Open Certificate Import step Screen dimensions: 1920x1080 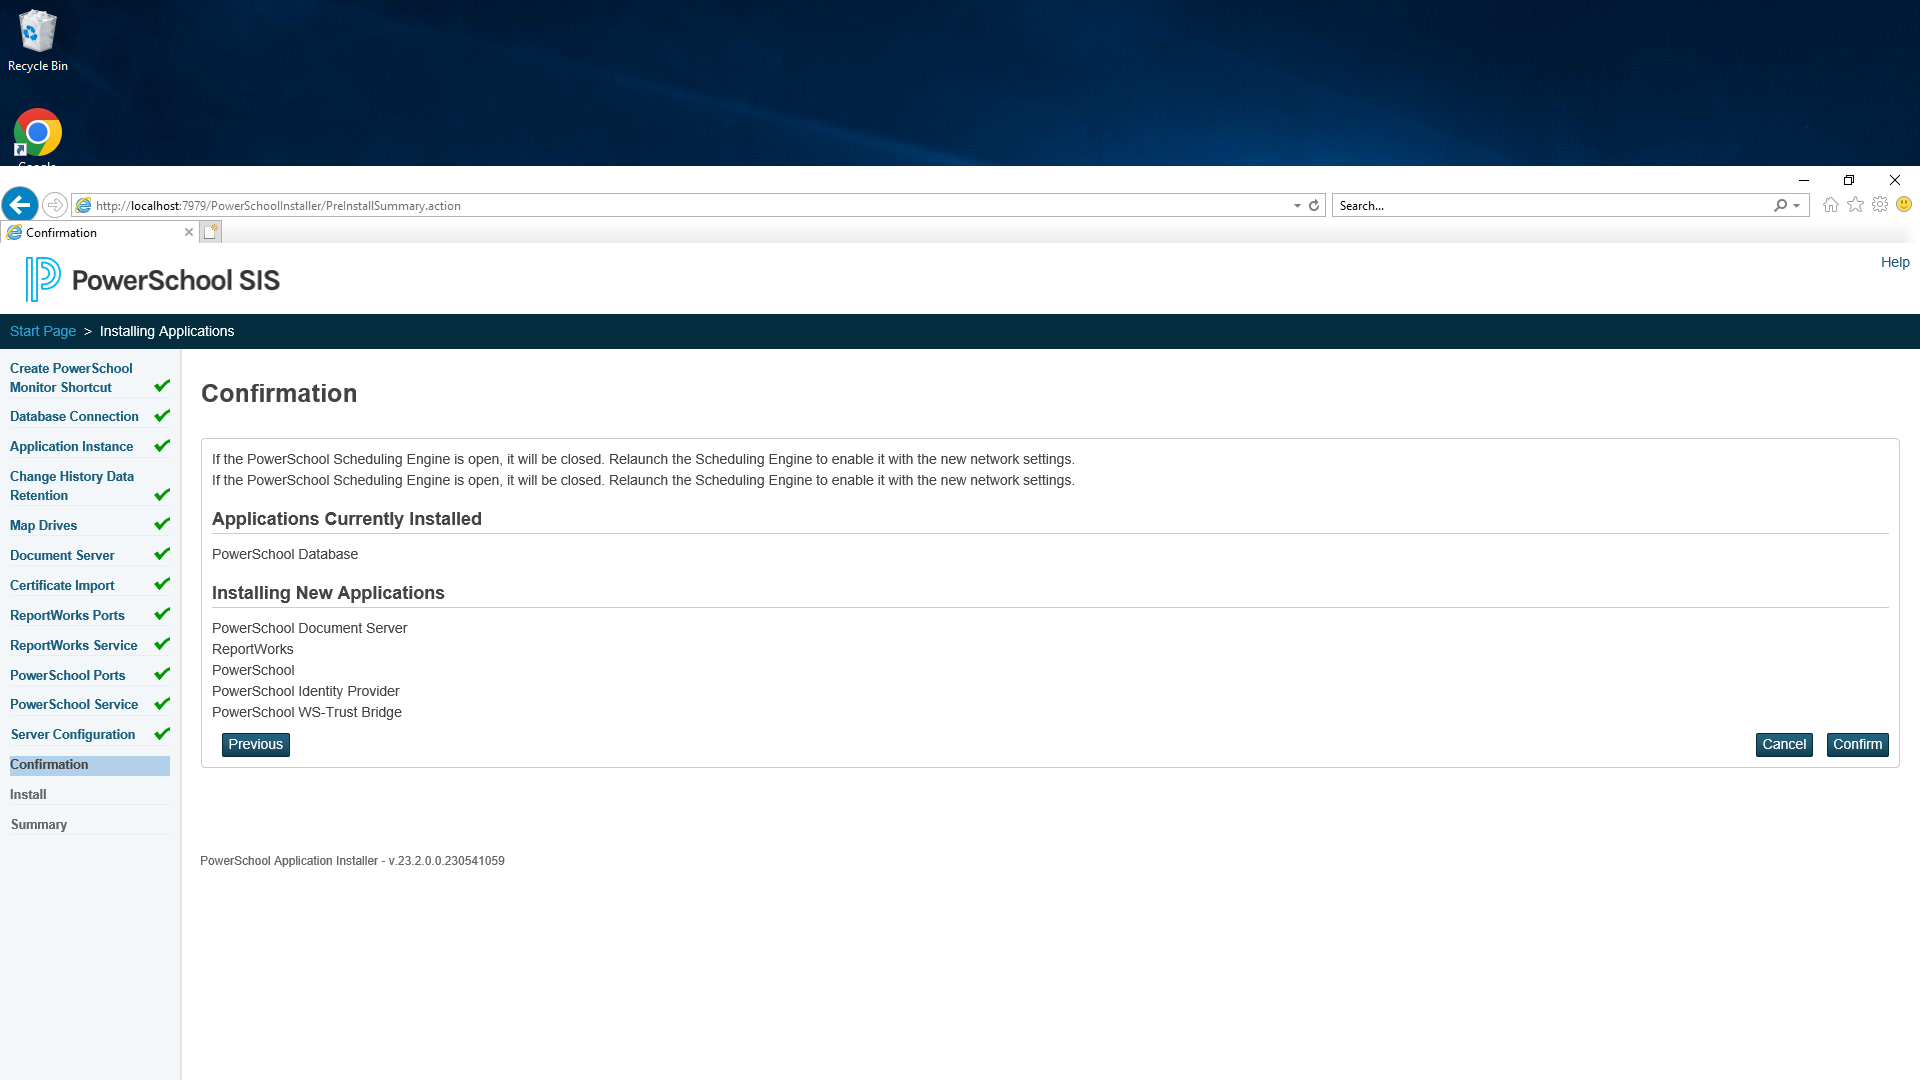point(62,586)
